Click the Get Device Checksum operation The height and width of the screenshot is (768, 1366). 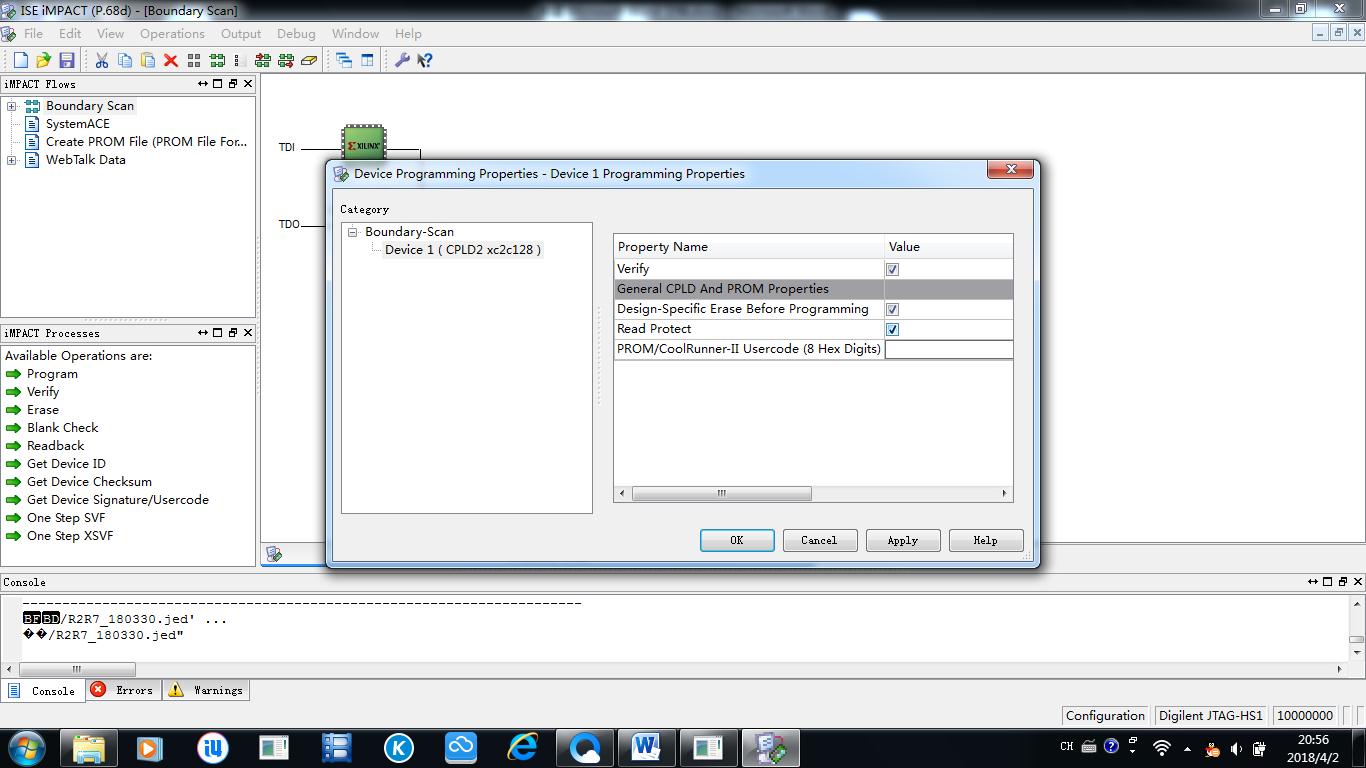coord(89,482)
